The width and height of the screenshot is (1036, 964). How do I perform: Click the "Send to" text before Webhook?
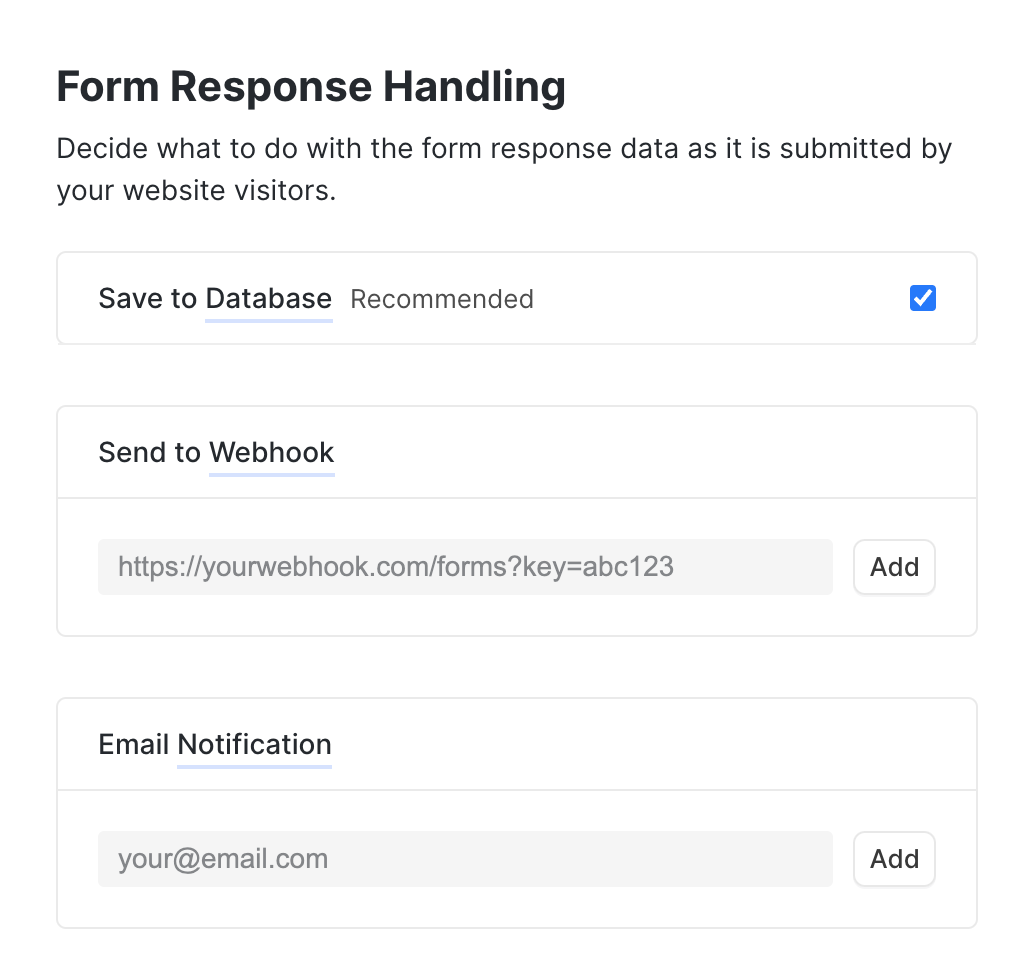(149, 452)
